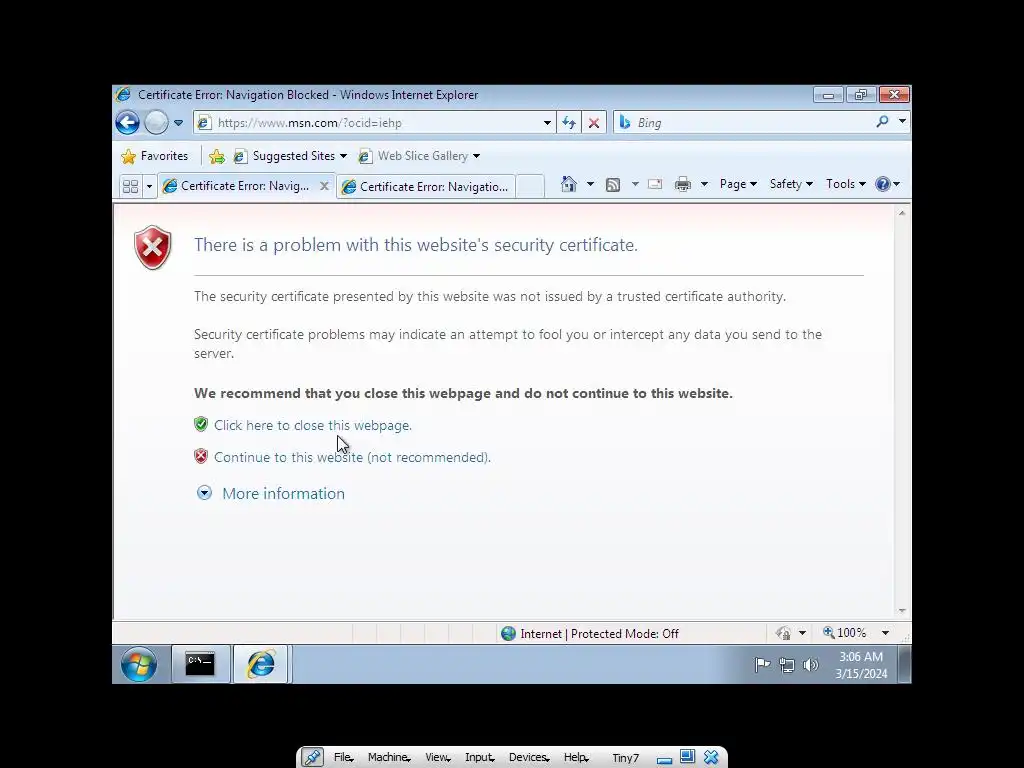Click the Read Mail envelope icon
Screen dimensions: 1024x768
click(654, 185)
